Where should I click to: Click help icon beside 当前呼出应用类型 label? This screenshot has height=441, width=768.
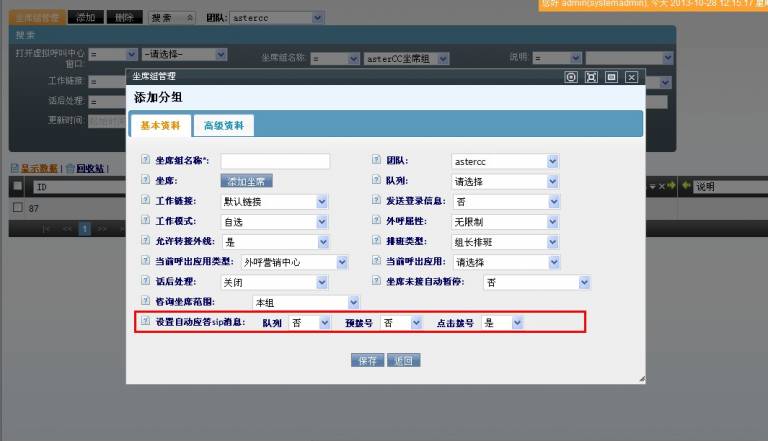tap(145, 260)
